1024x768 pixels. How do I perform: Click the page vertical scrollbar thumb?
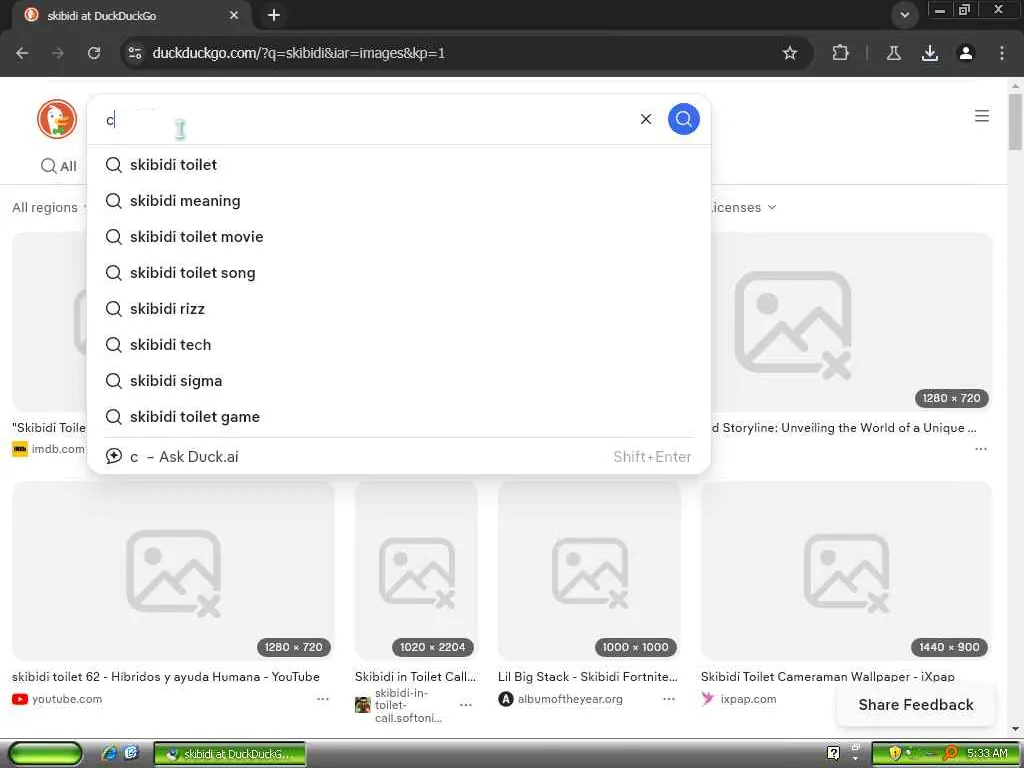click(x=1015, y=121)
